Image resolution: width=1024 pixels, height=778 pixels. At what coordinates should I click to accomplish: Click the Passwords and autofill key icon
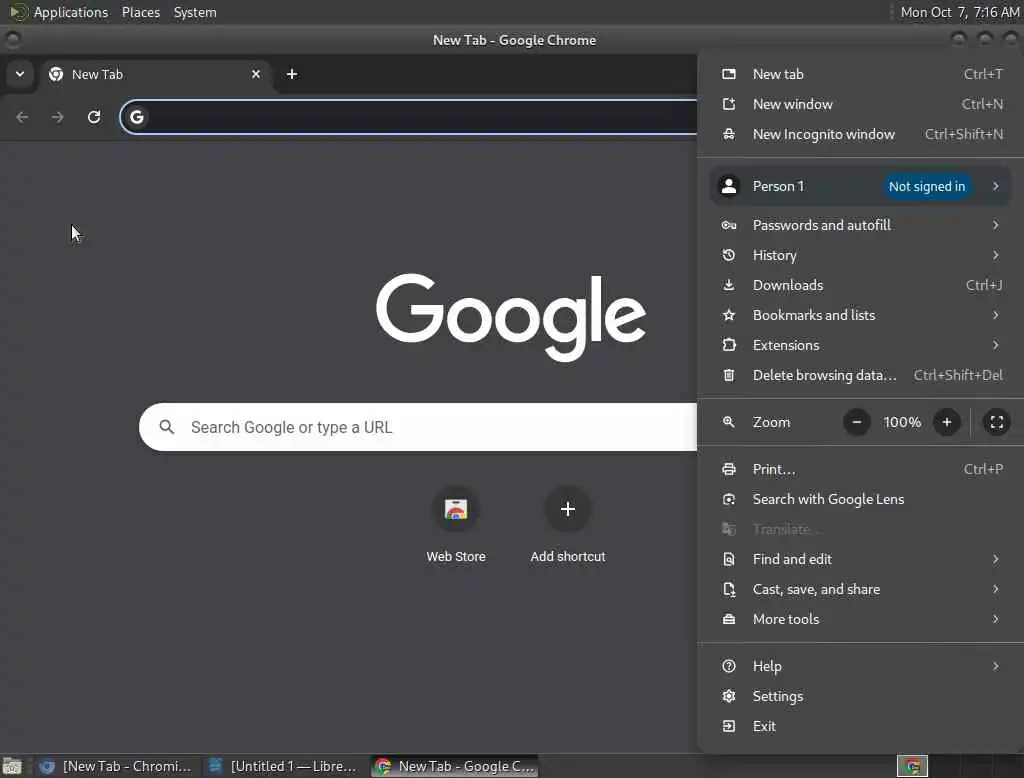pyautogui.click(x=729, y=225)
